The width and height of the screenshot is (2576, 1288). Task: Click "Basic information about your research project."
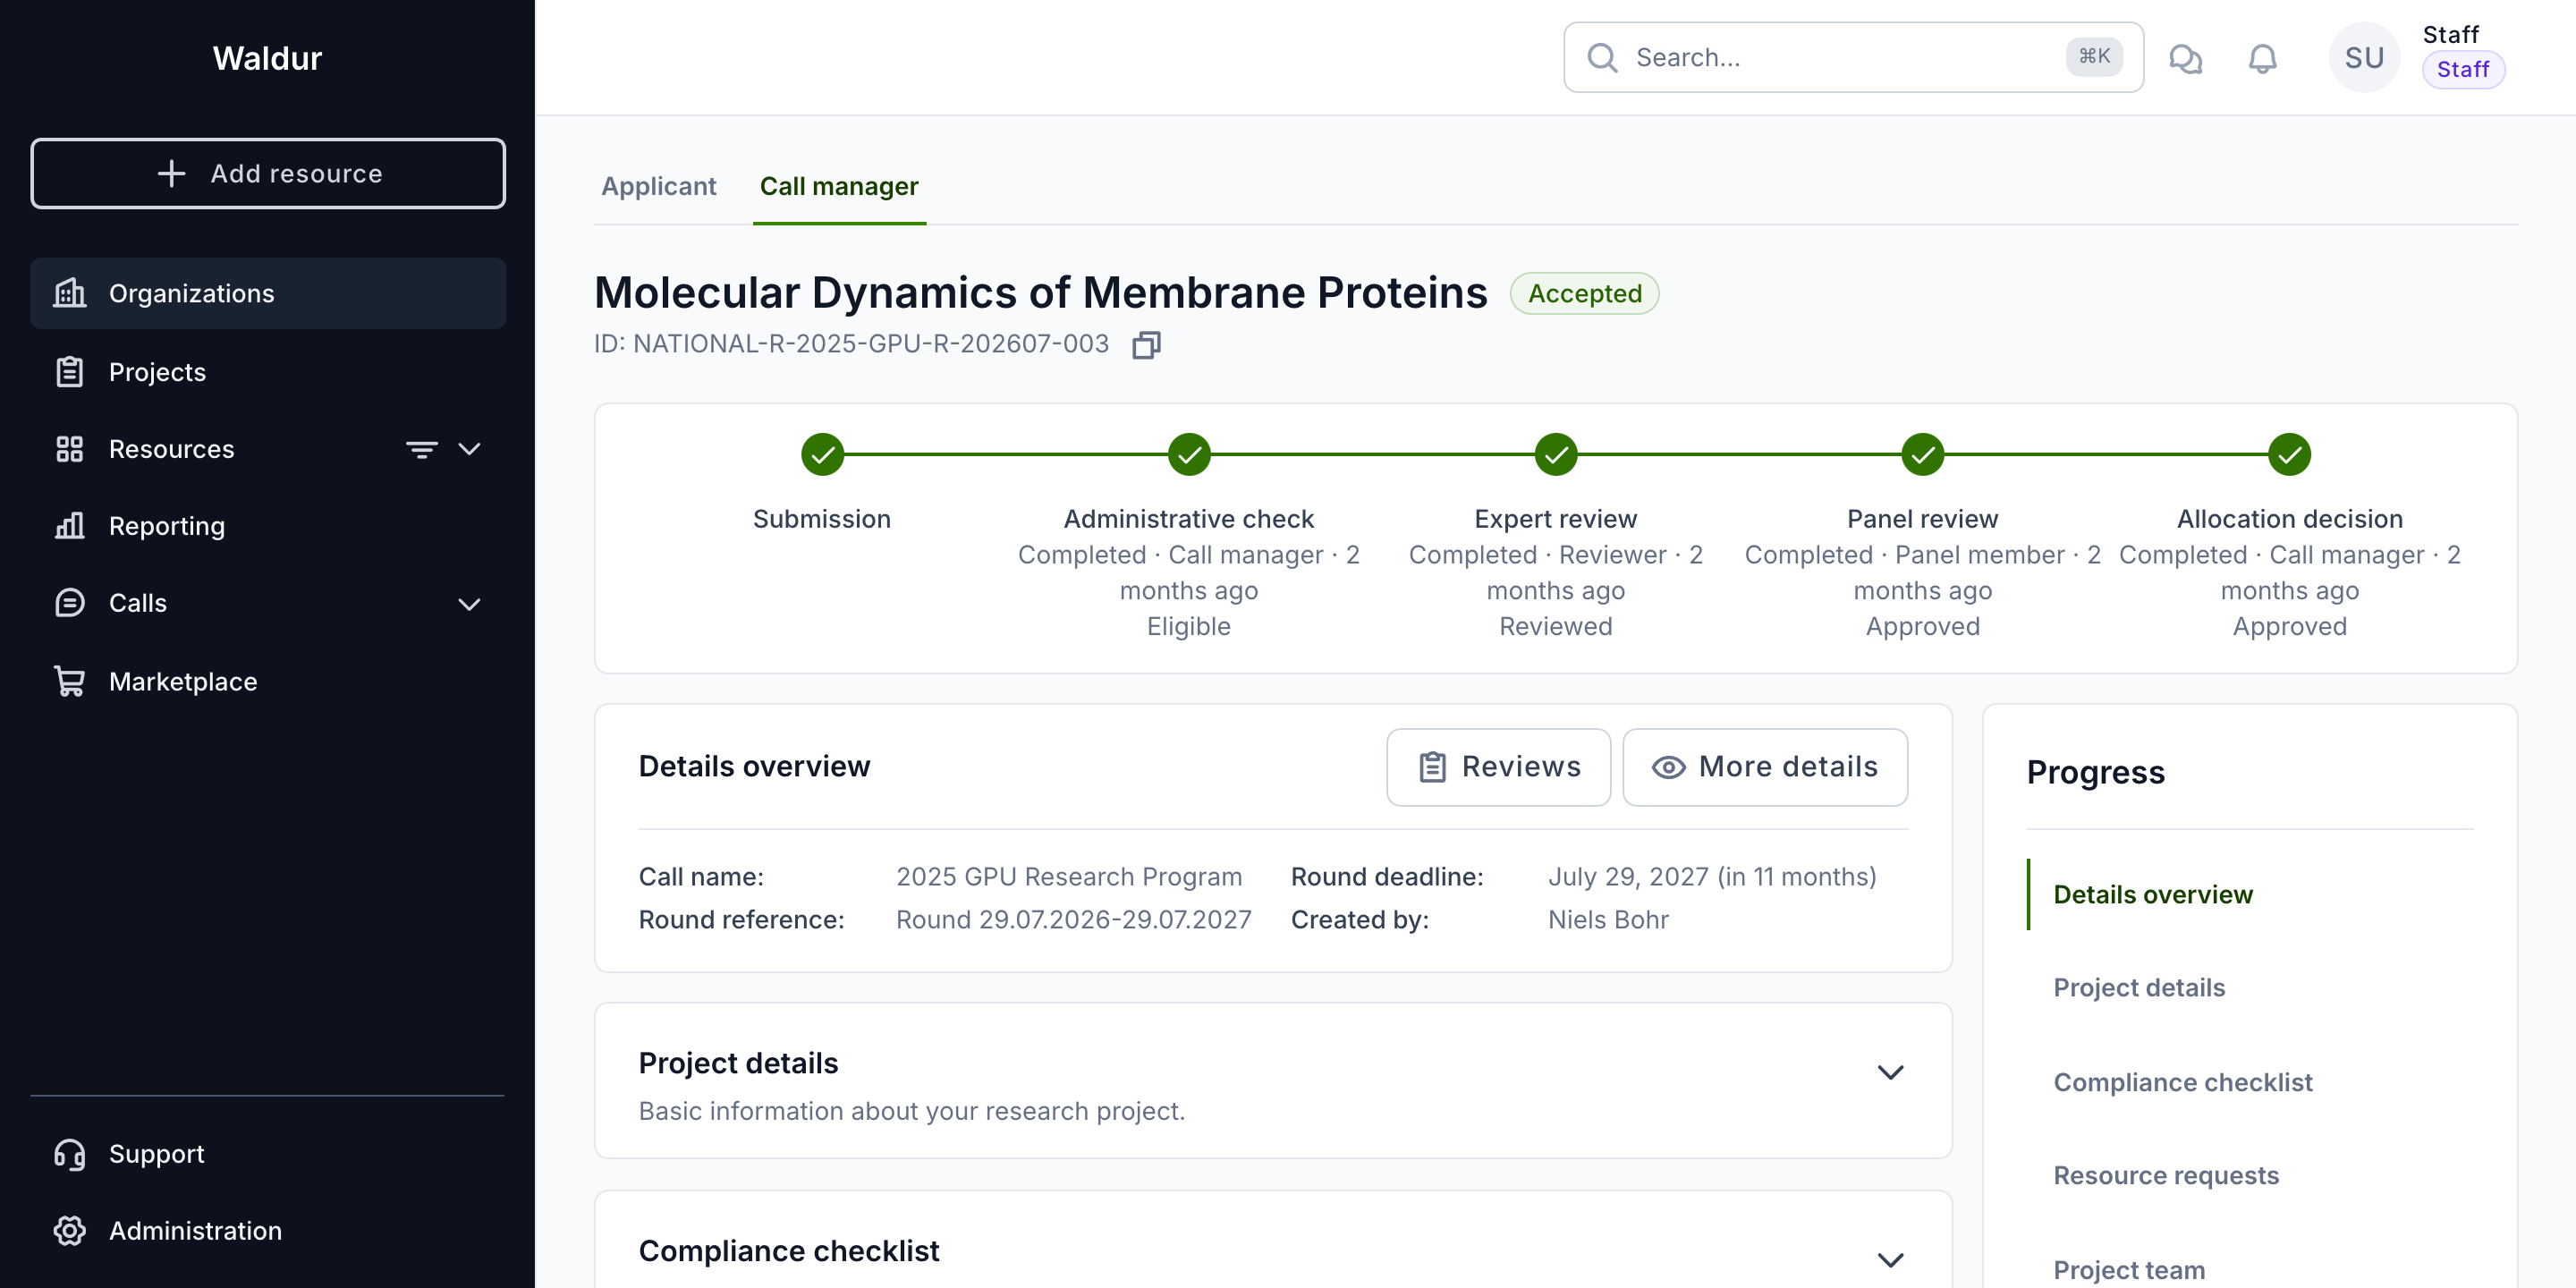point(911,1111)
